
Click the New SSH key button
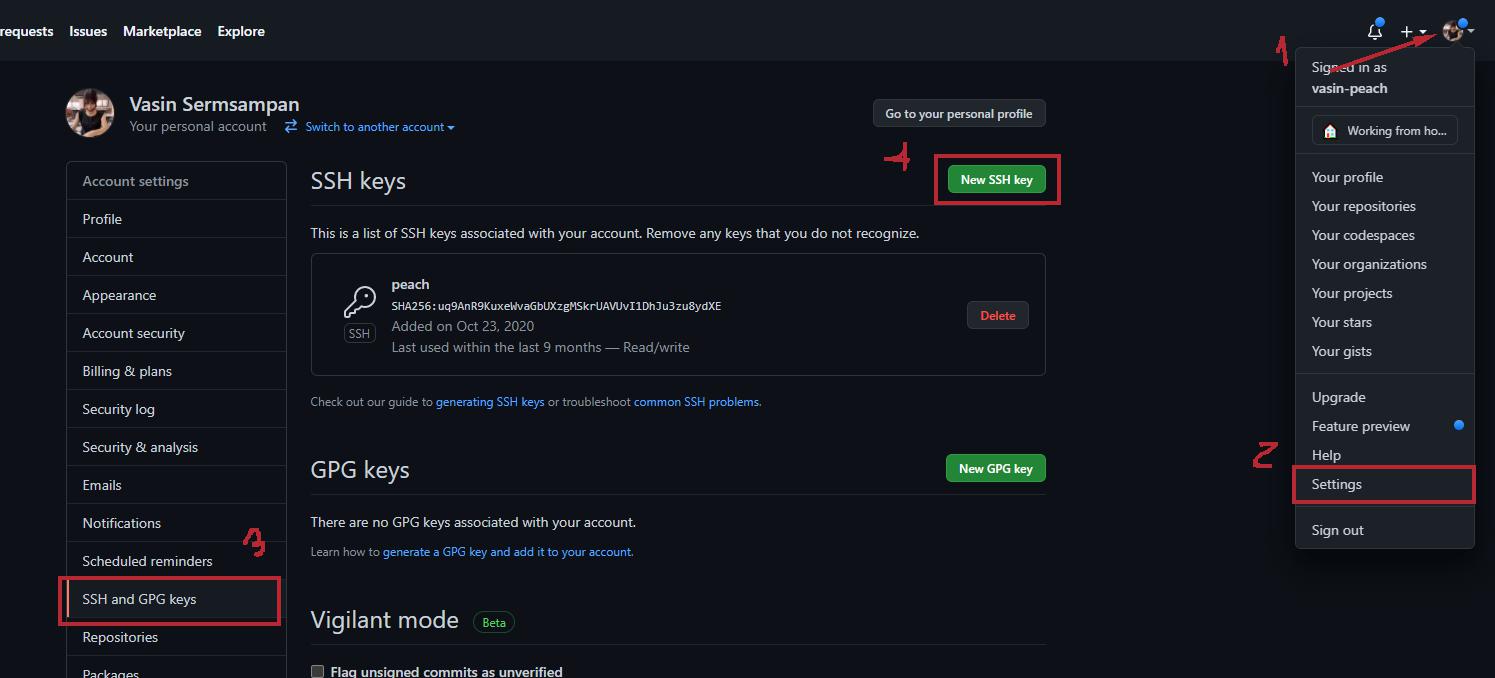tap(996, 180)
